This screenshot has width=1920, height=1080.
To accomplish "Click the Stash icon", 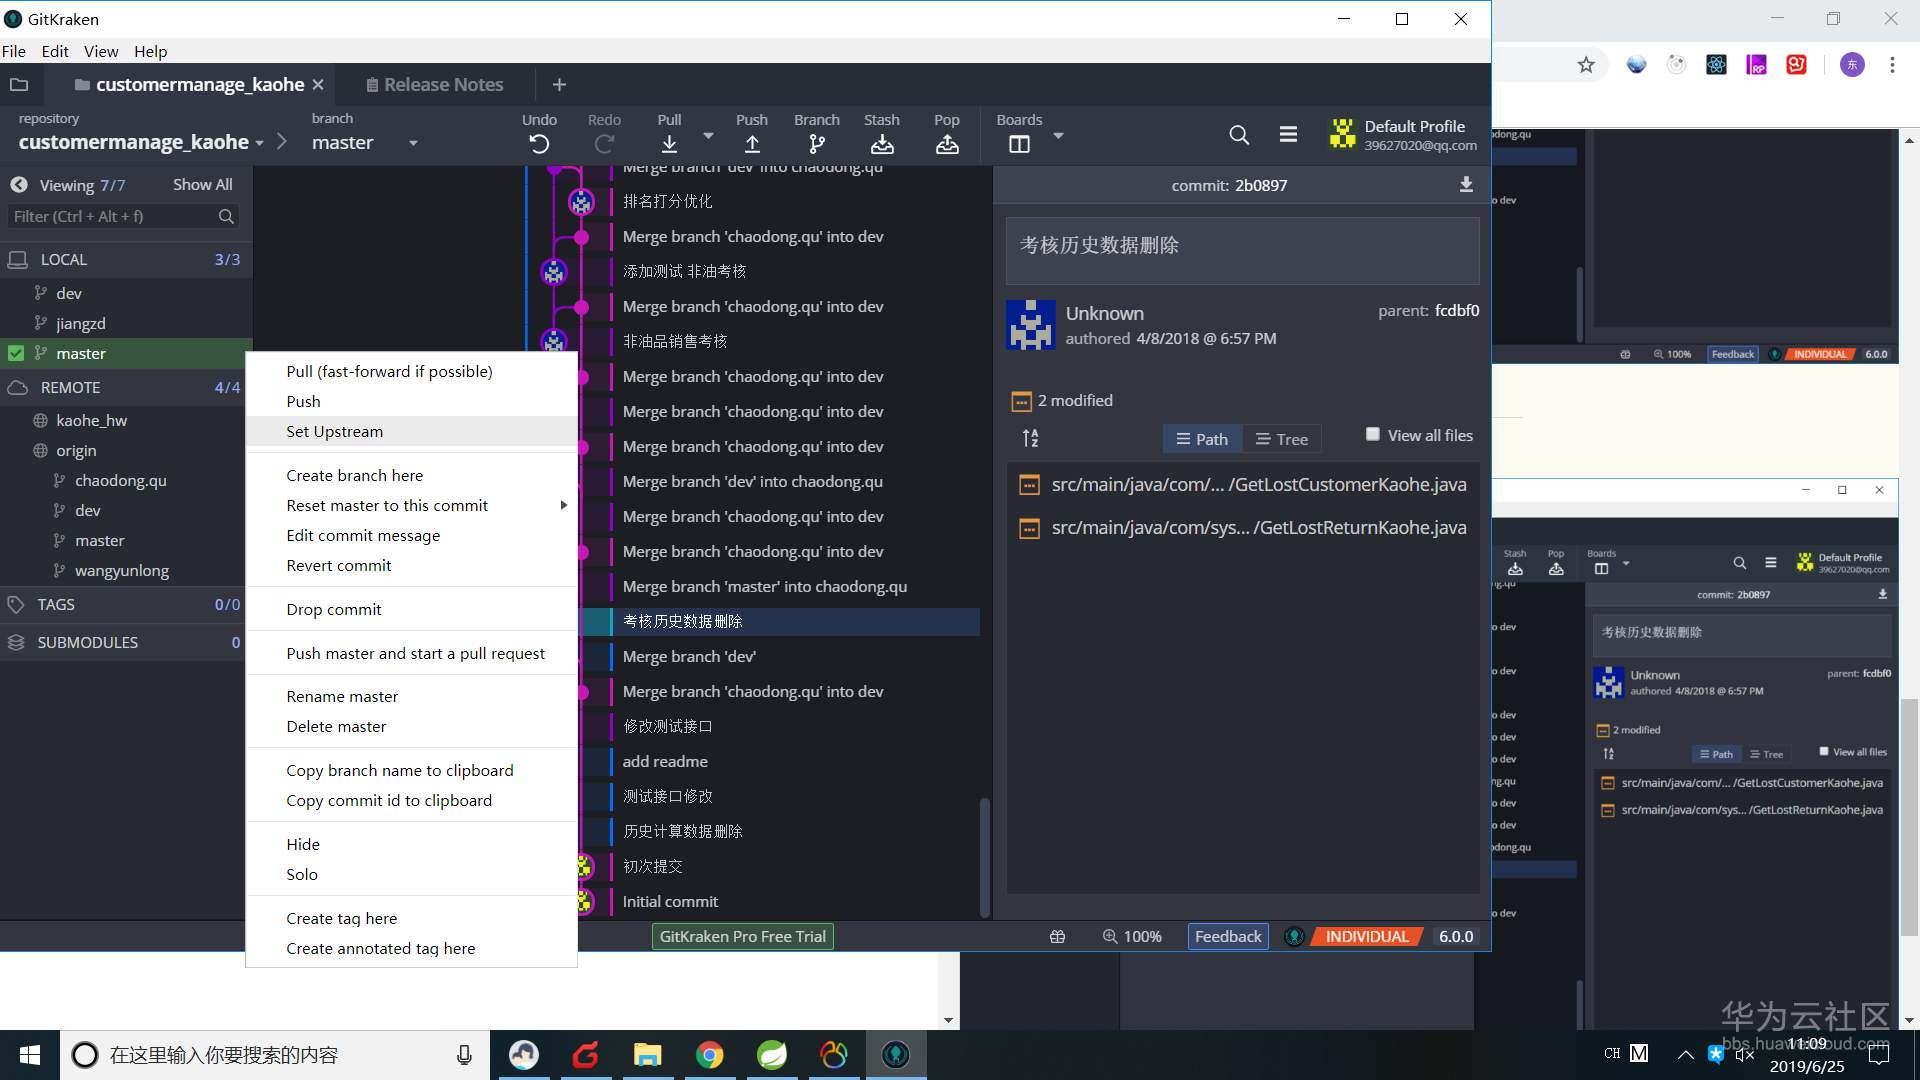I will point(882,144).
